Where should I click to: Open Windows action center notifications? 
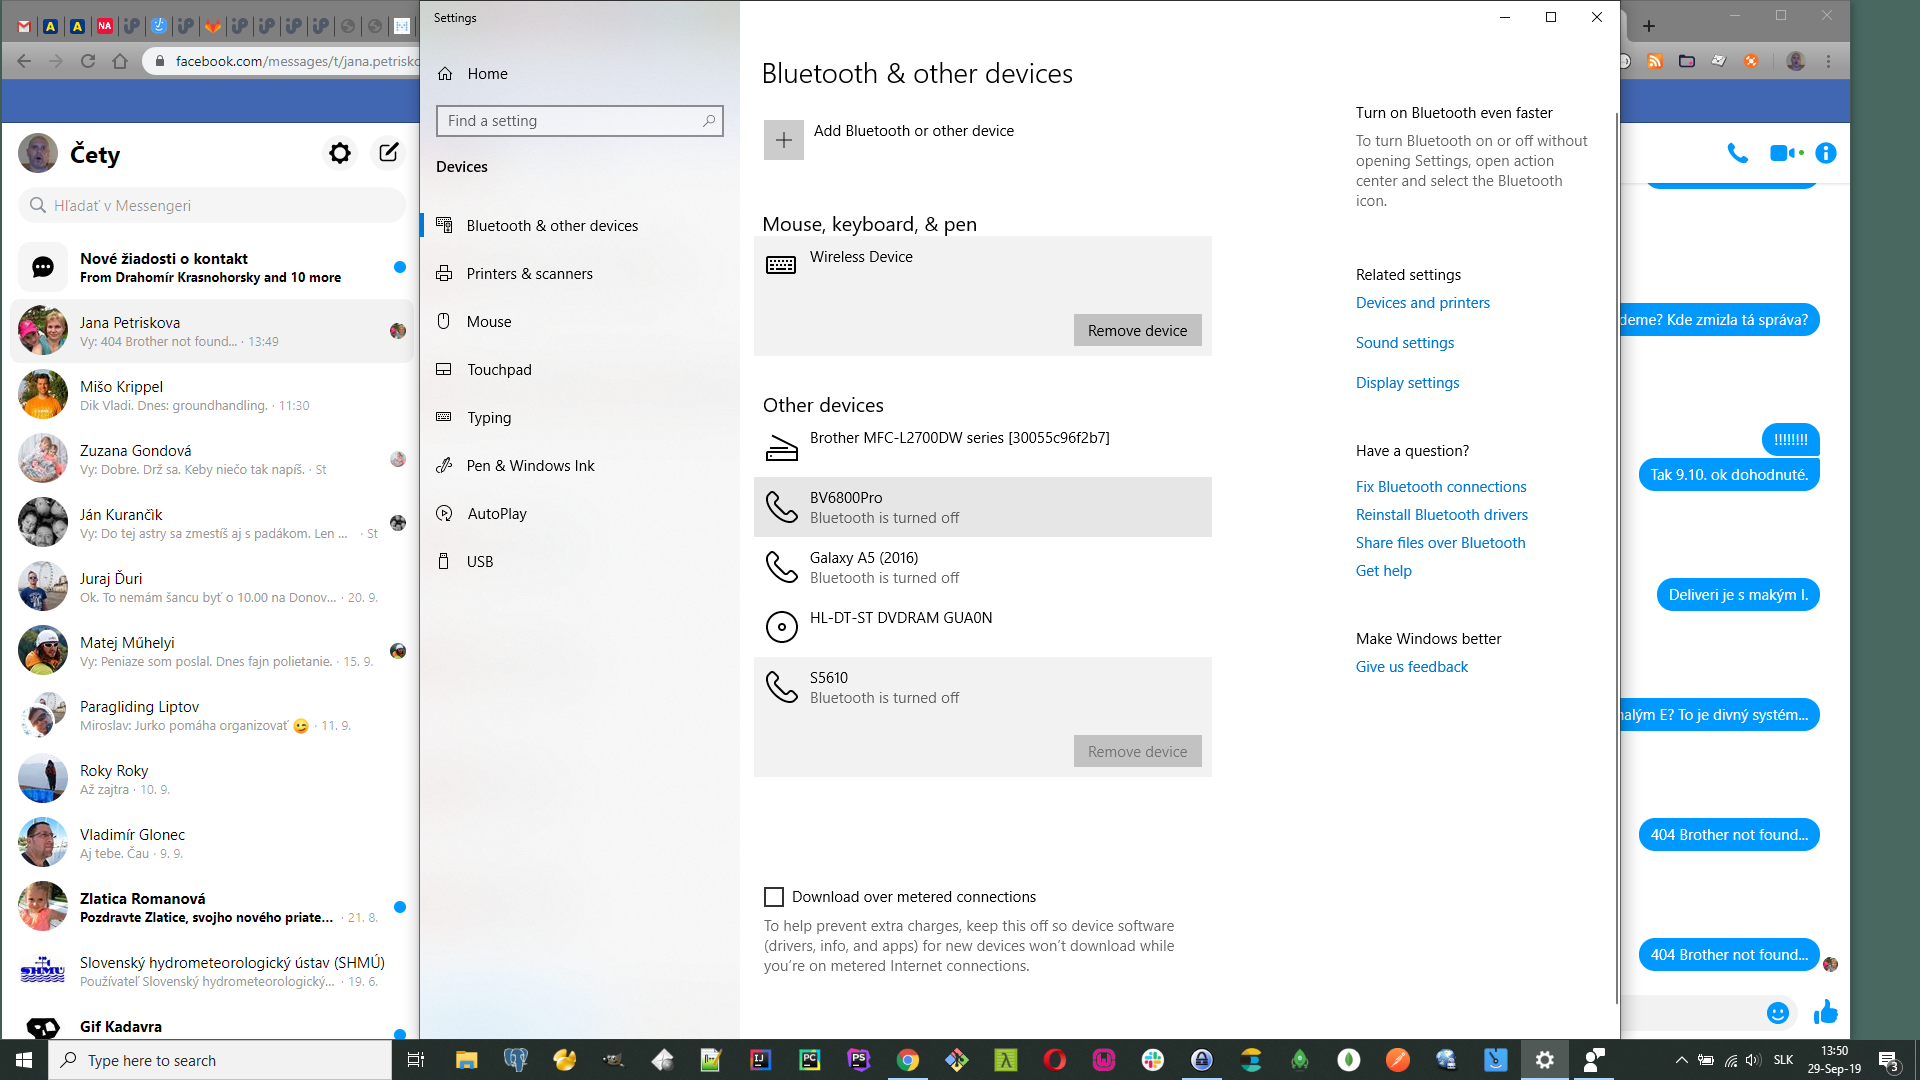[x=1889, y=1060]
